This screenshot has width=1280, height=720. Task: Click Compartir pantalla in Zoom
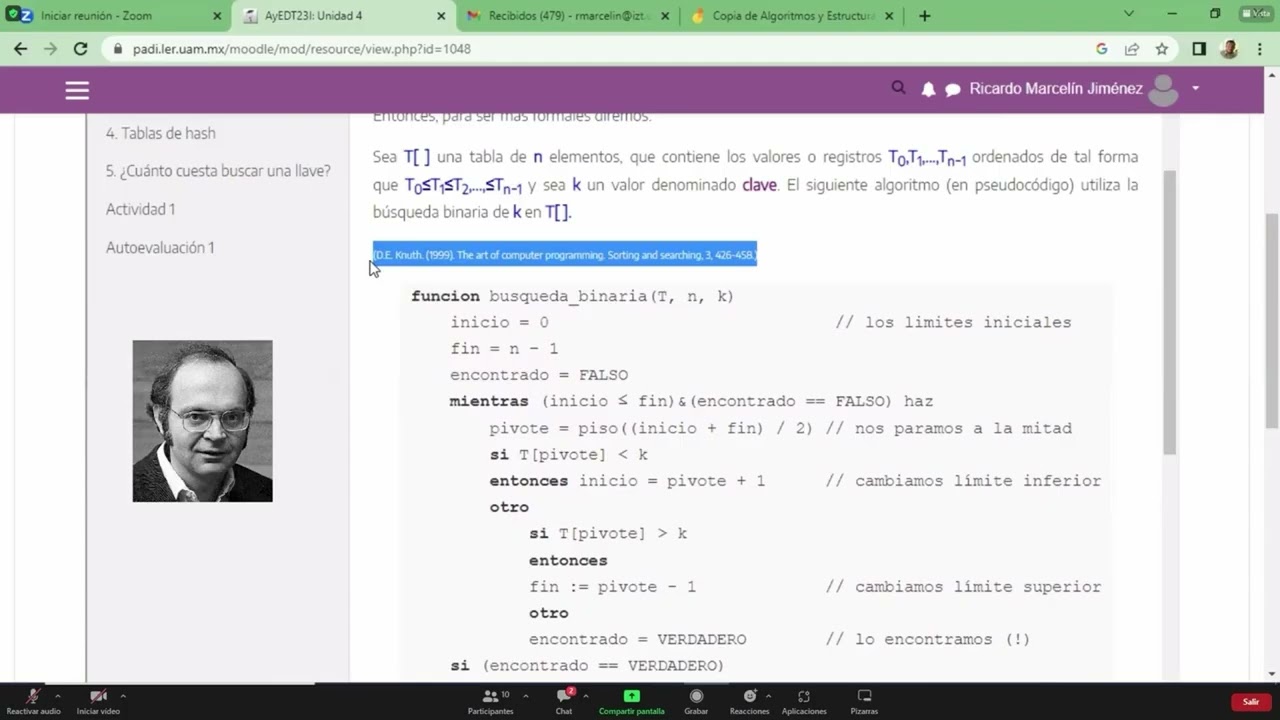(632, 701)
